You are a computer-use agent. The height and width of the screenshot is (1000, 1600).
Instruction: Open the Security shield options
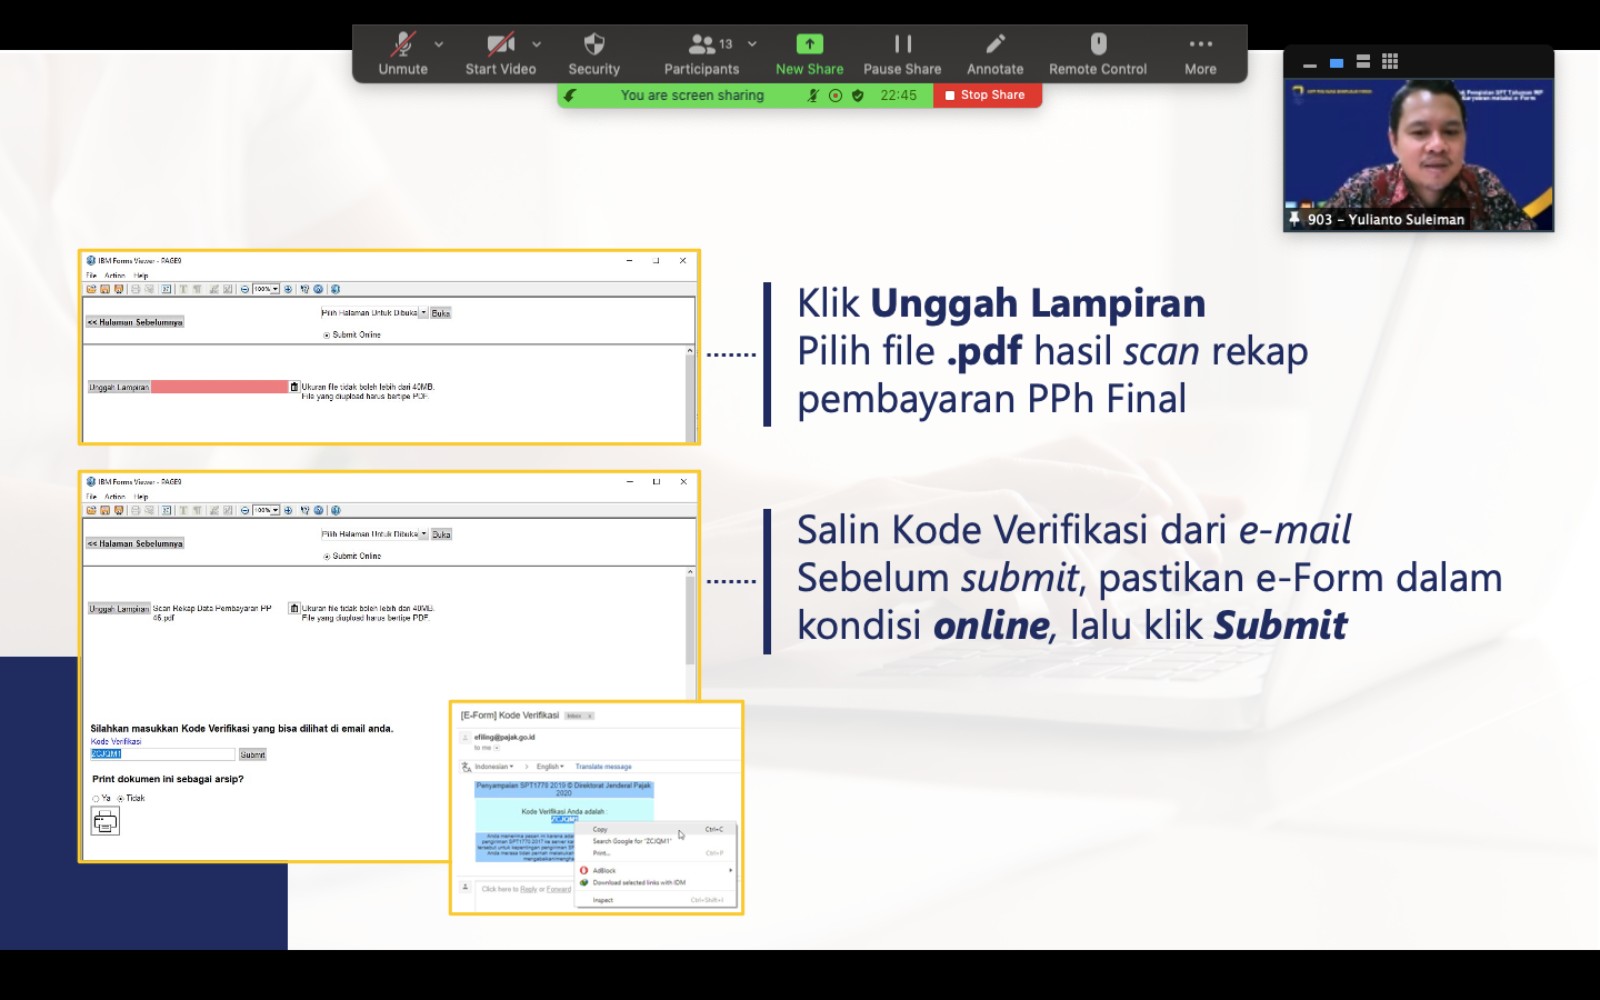(x=594, y=54)
